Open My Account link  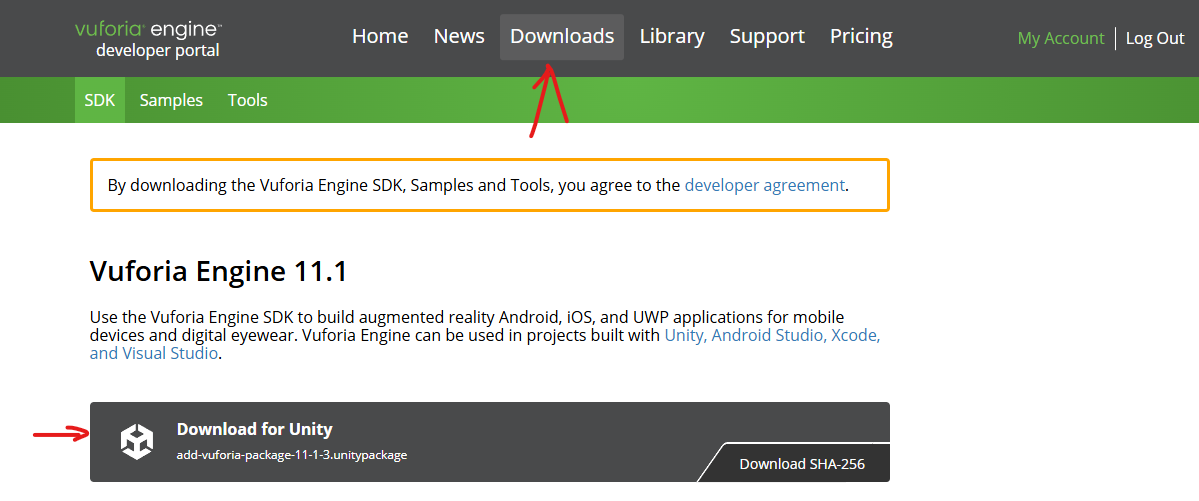click(x=1061, y=38)
